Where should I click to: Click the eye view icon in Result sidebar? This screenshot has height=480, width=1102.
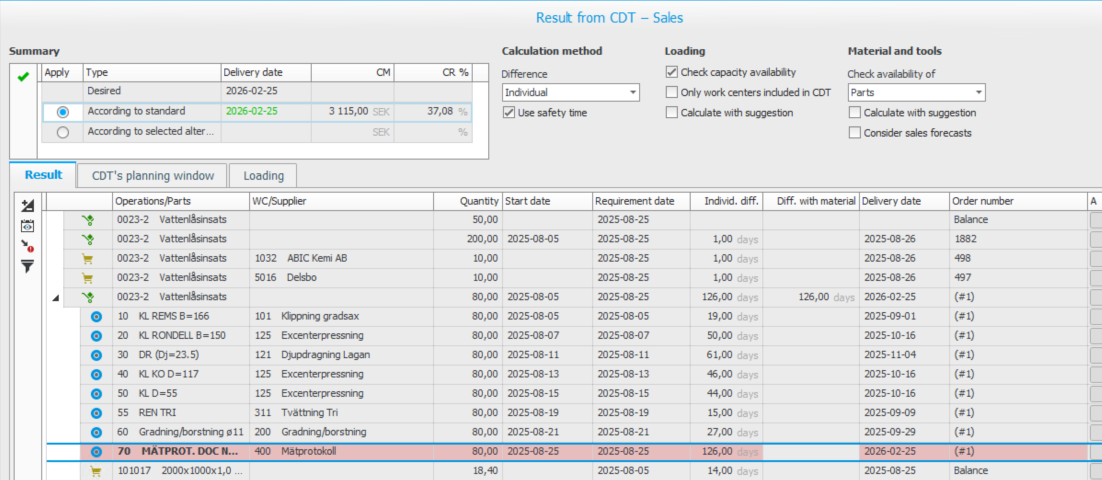[27, 225]
